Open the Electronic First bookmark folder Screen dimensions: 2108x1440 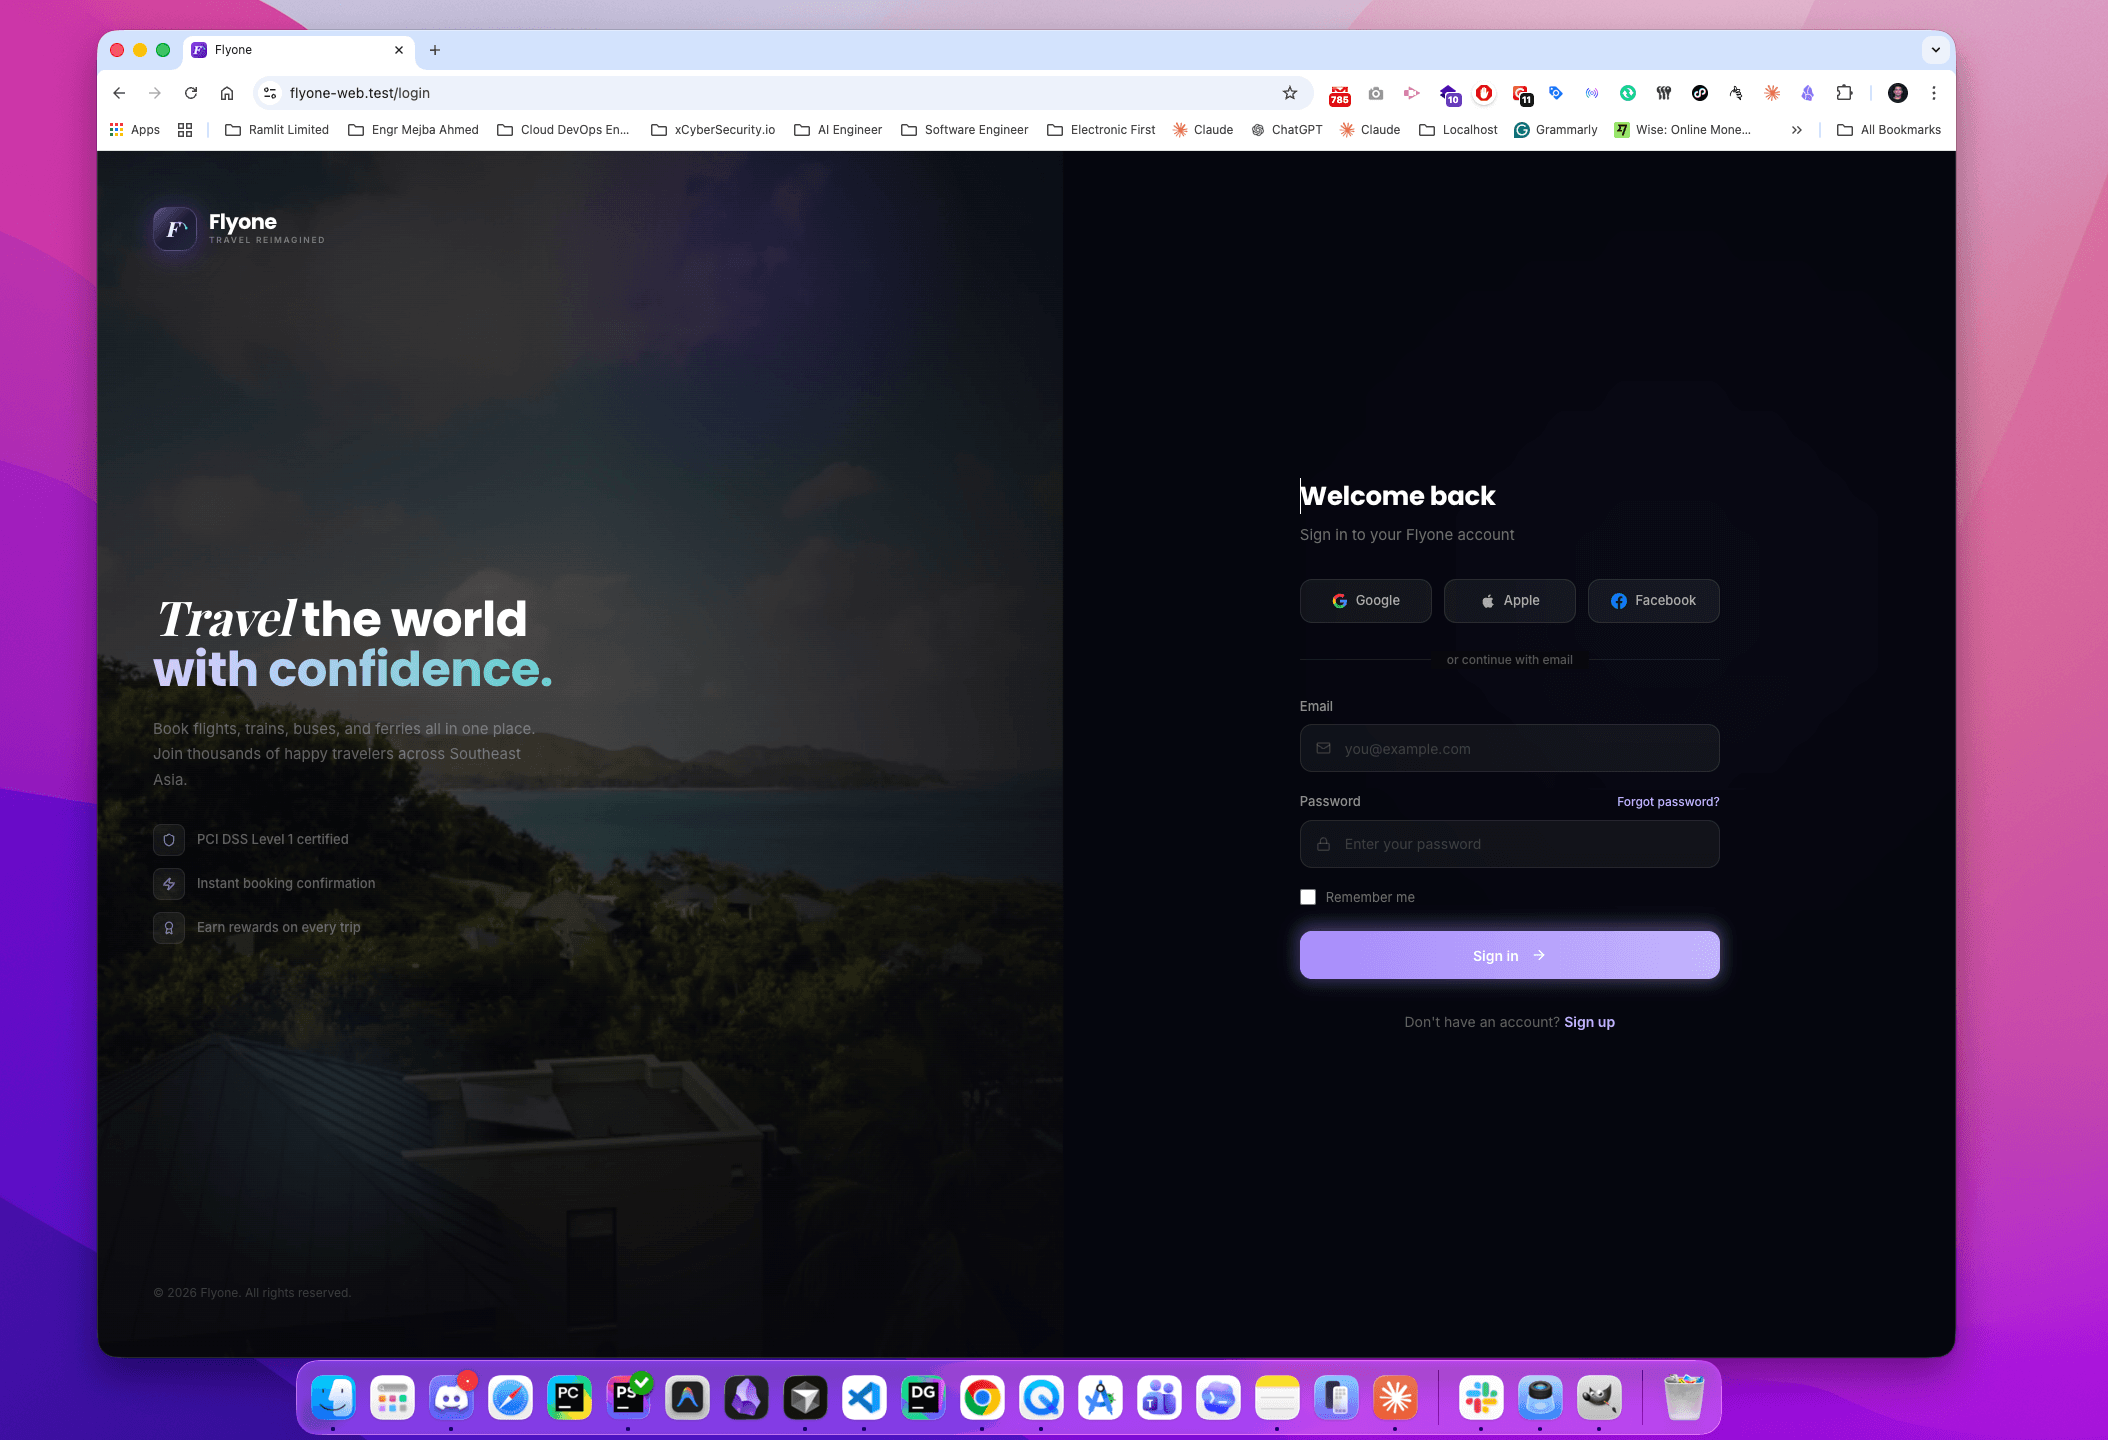point(1101,130)
